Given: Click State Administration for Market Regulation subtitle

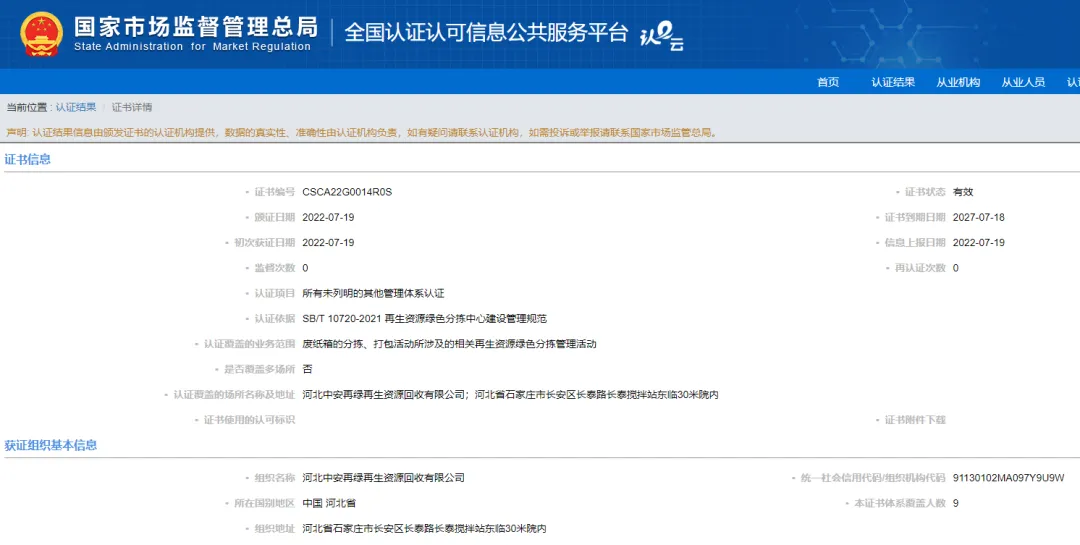Looking at the screenshot, I should coord(192,47).
